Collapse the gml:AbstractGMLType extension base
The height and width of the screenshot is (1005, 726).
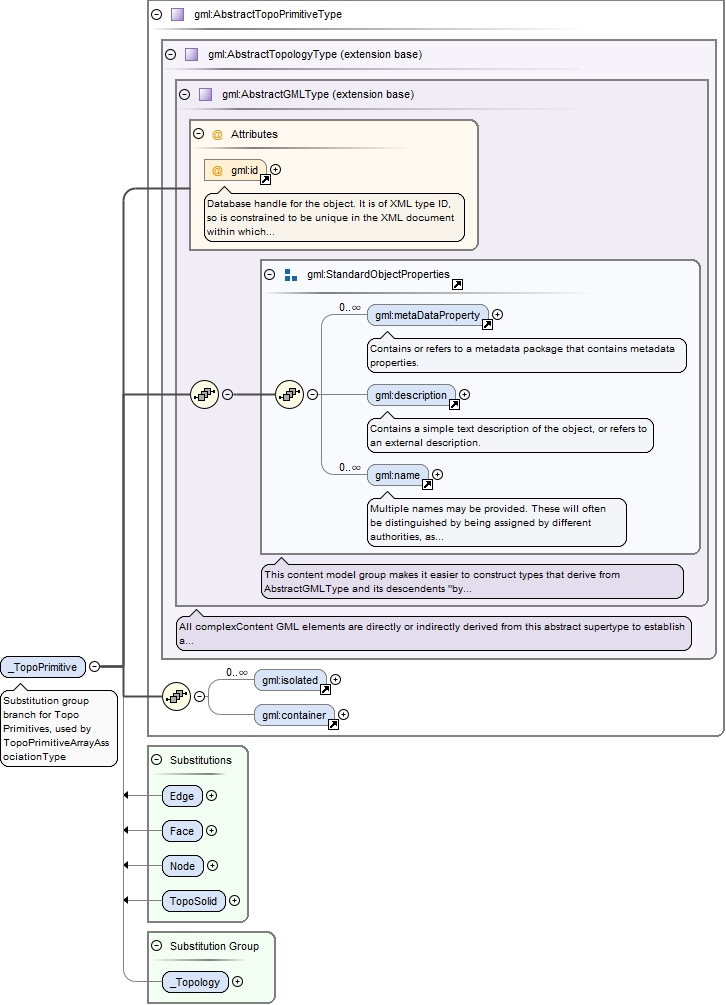click(185, 94)
